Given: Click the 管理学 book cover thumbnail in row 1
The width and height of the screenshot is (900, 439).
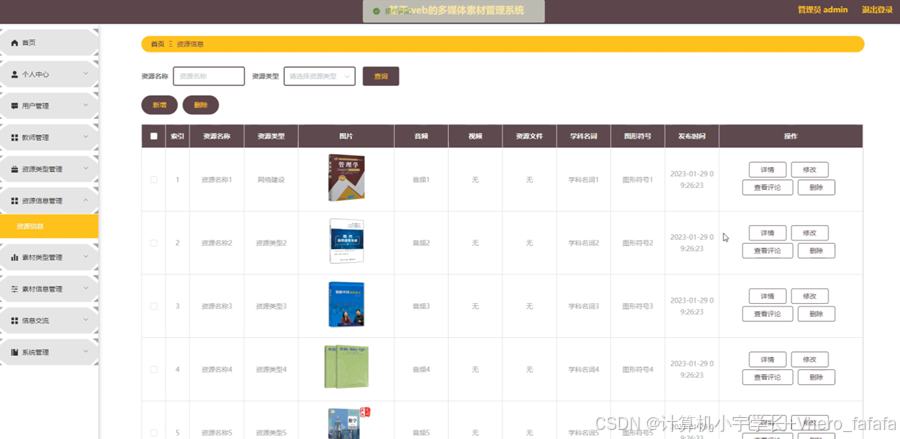Looking at the screenshot, I should coord(347,178).
